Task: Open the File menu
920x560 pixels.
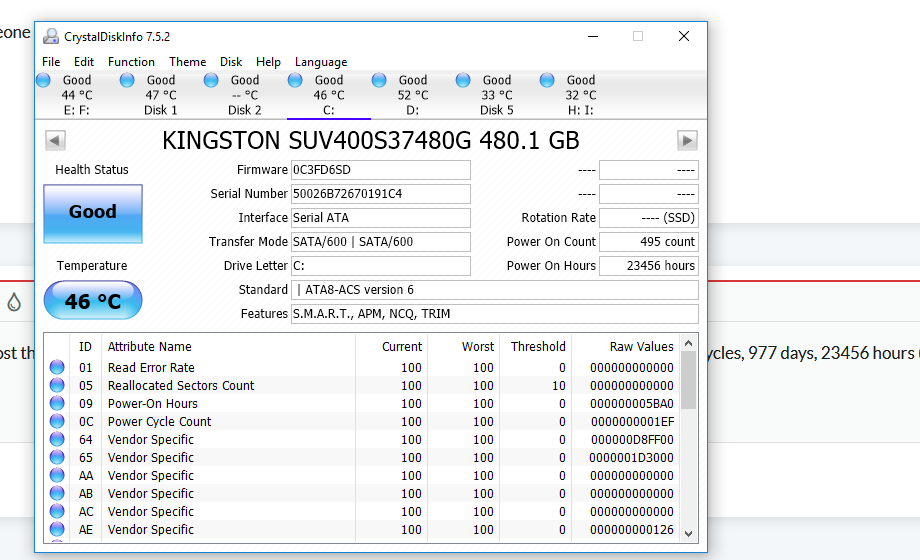Action: point(51,62)
